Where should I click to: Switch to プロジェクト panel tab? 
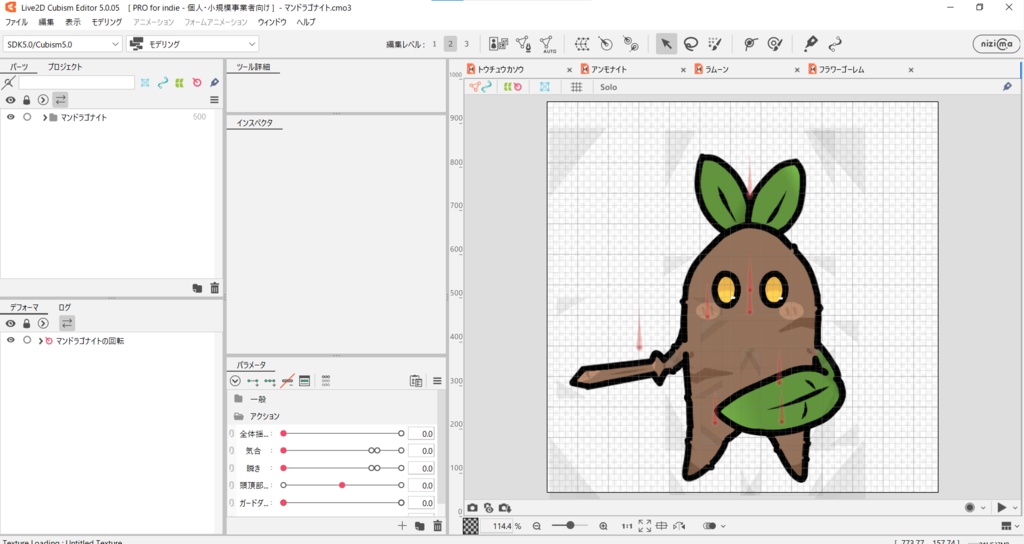point(65,67)
